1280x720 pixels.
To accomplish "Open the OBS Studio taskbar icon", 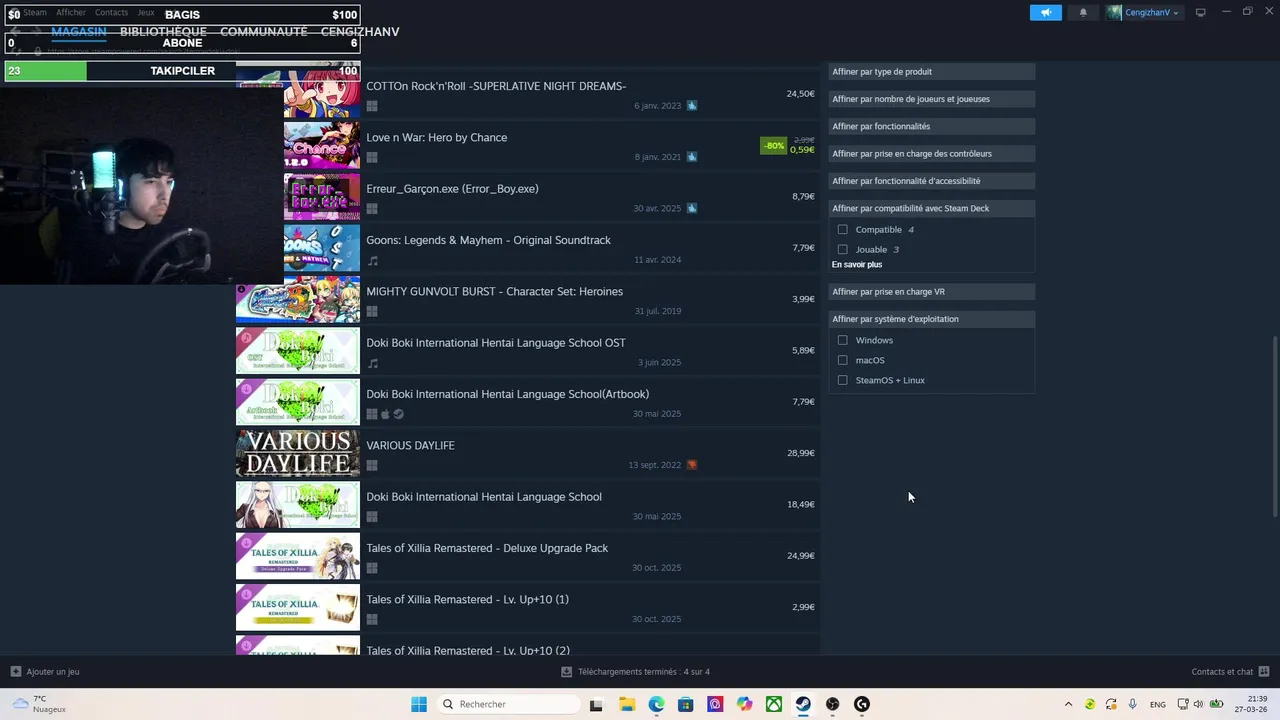I will (x=832, y=704).
